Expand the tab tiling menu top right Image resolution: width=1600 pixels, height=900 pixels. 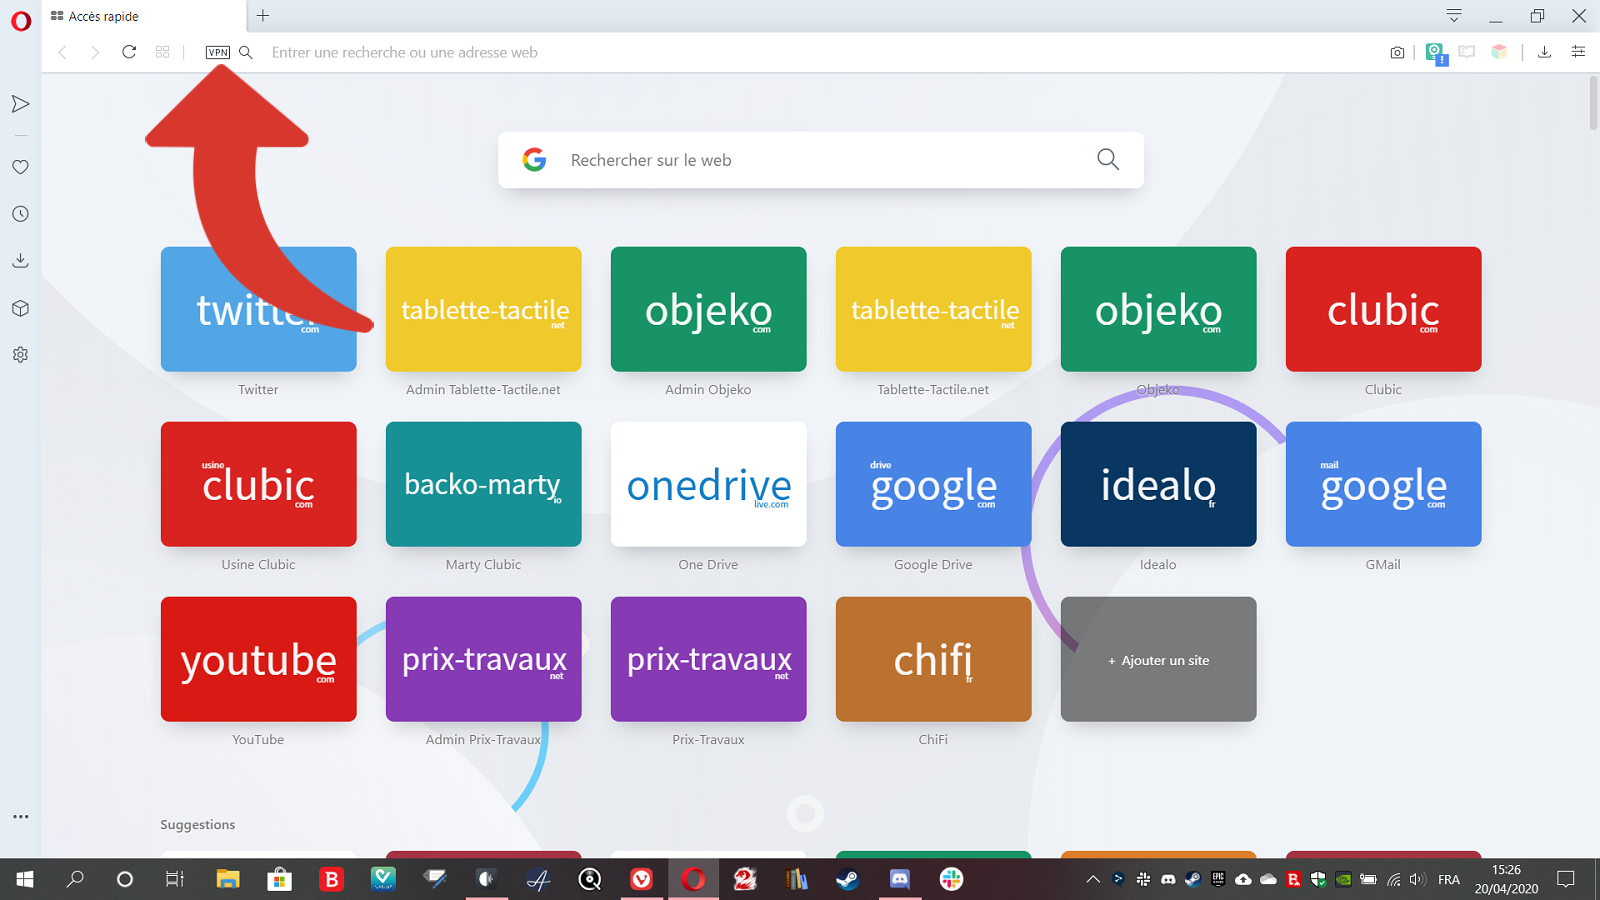(1453, 16)
